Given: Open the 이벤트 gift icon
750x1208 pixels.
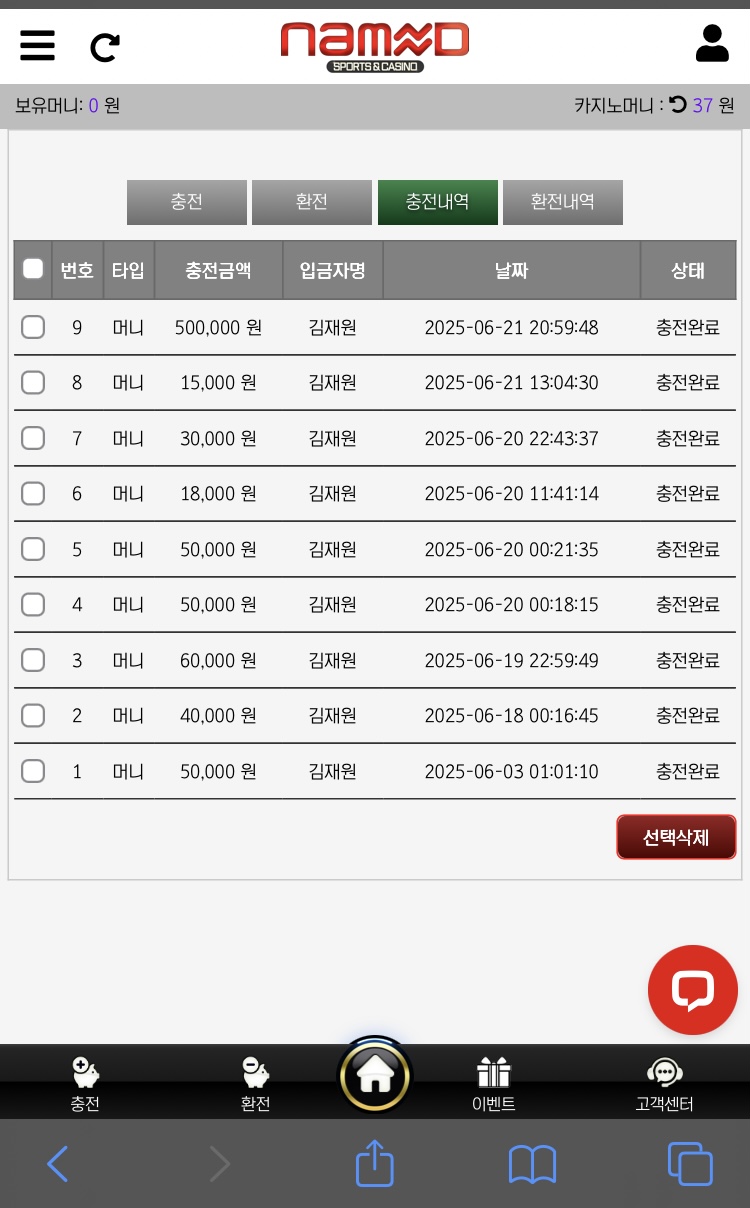Looking at the screenshot, I should (493, 1073).
